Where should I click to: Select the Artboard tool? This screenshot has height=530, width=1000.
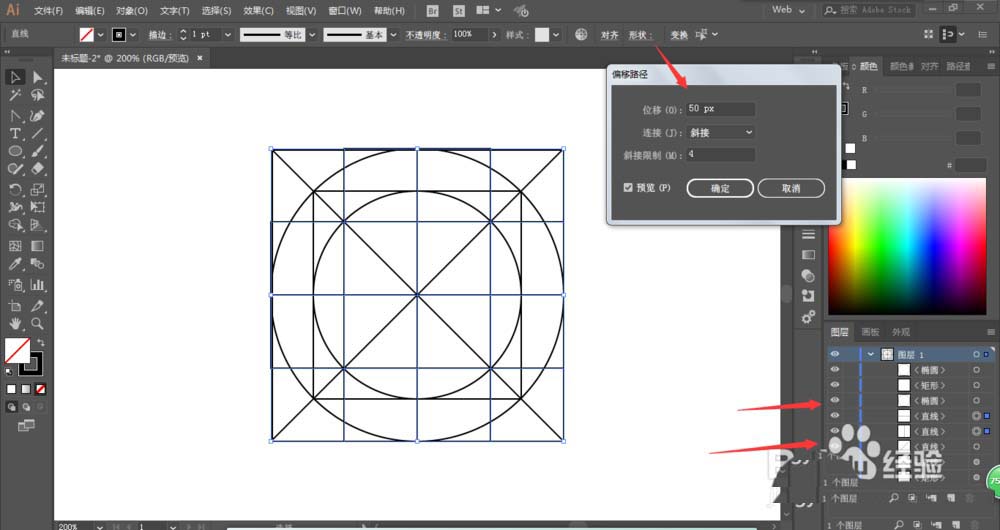tap(15, 306)
